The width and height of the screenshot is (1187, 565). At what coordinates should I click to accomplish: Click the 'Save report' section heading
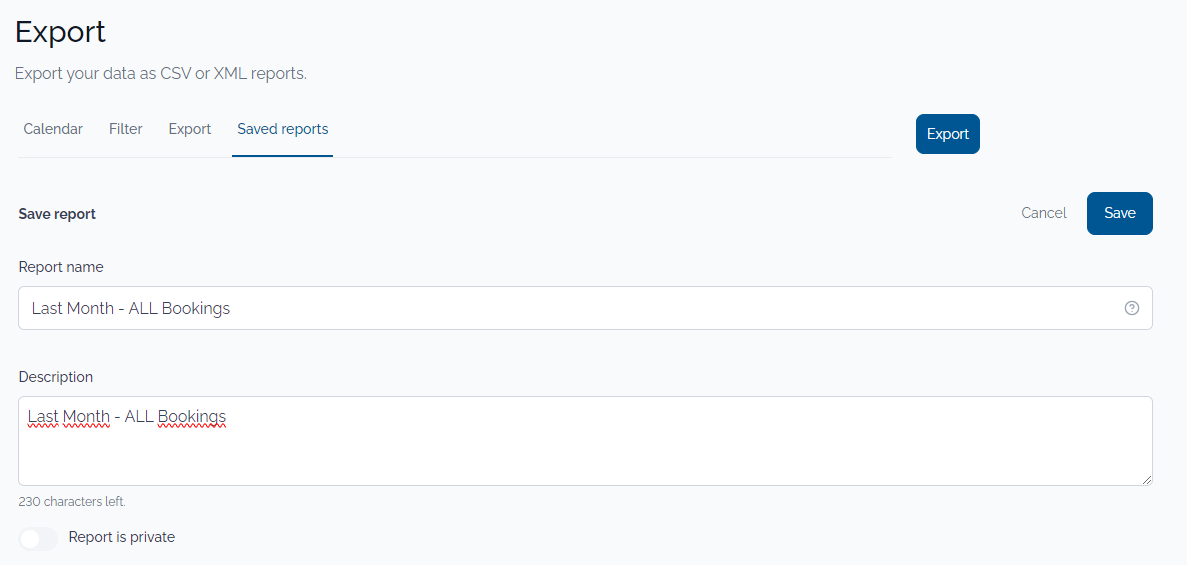coord(57,214)
